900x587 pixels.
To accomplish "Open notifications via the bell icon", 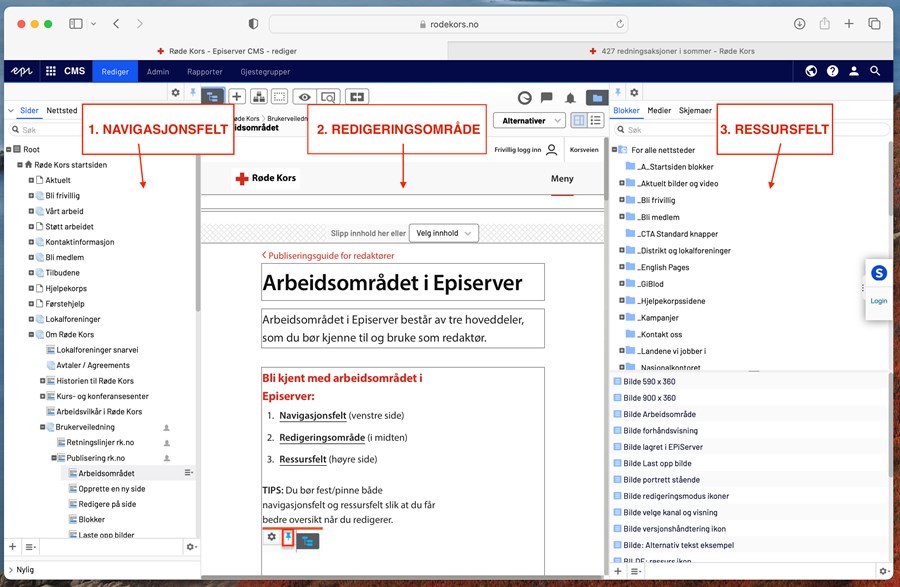I will click(570, 97).
